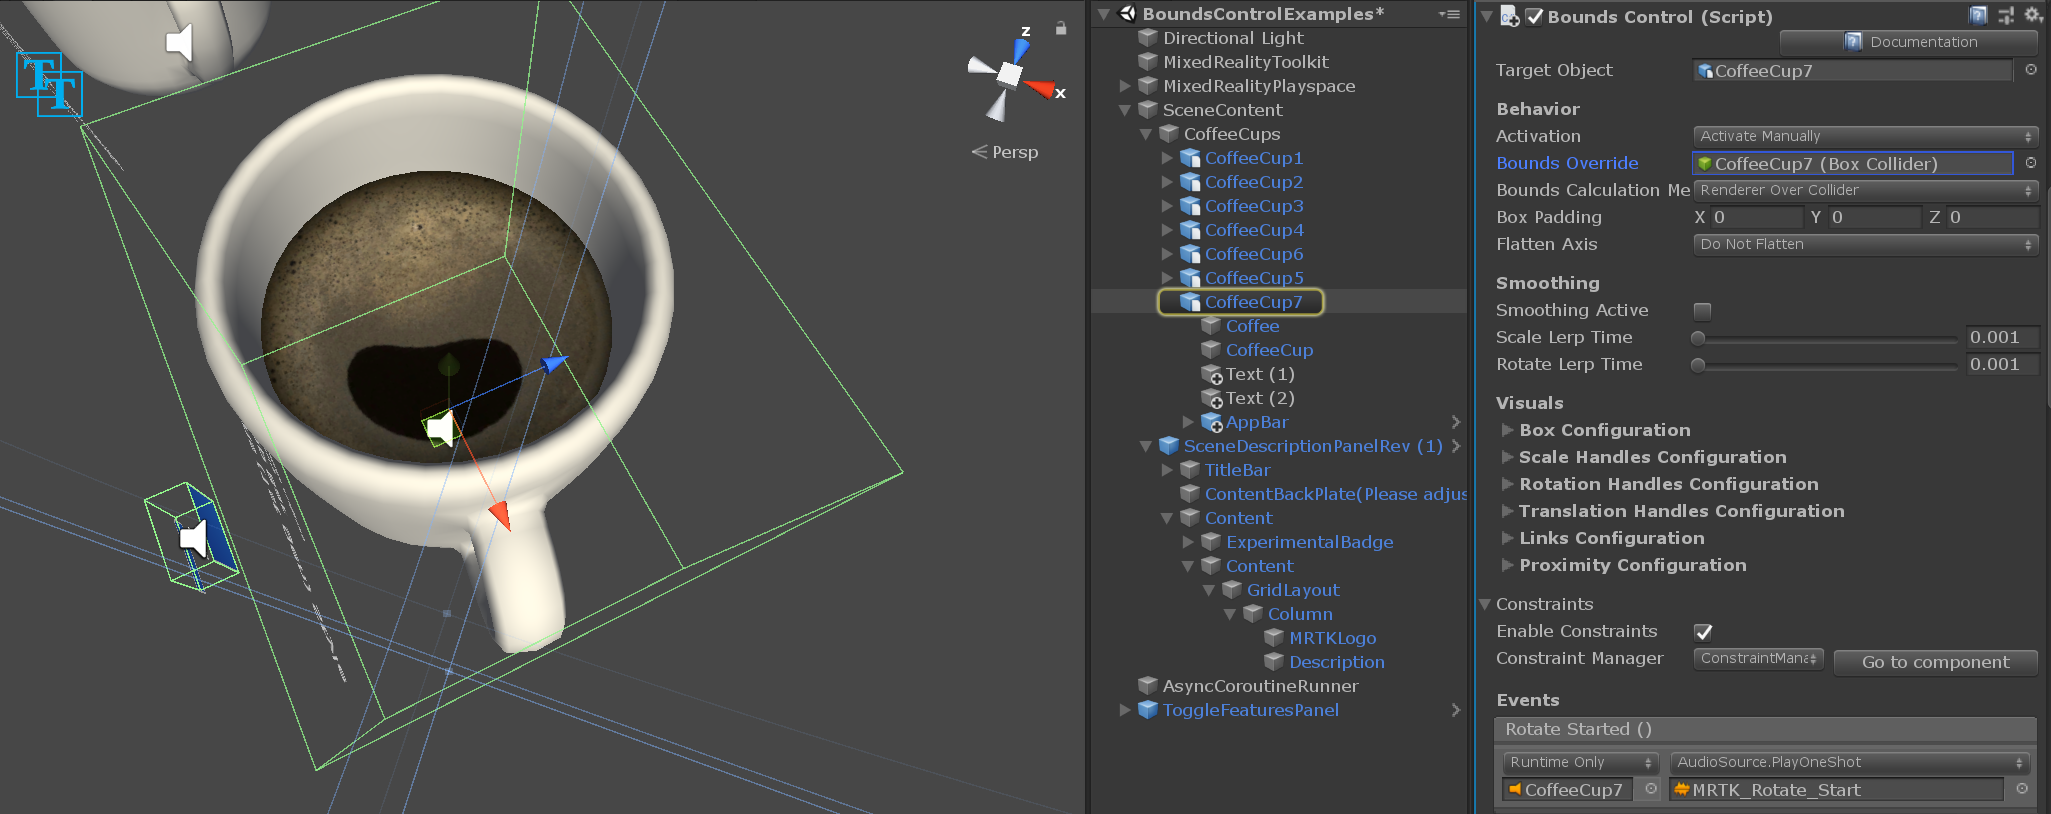This screenshot has height=814, width=2051.
Task: Click Target Object picker circle icon
Action: [2031, 70]
